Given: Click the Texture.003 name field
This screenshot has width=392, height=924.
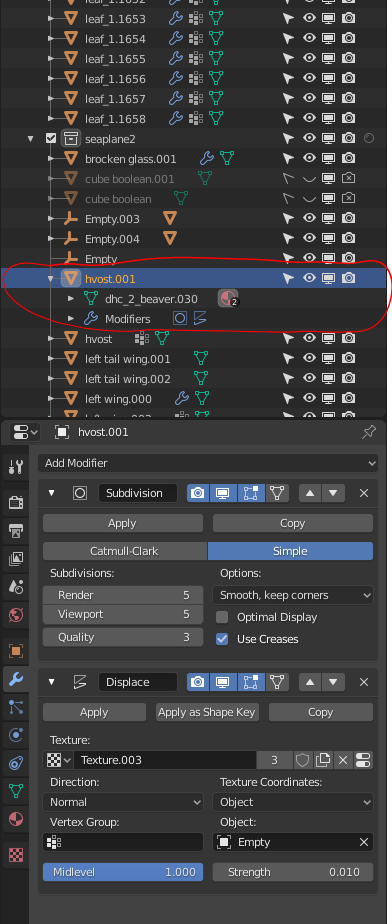Looking at the screenshot, I should pyautogui.click(x=165, y=760).
